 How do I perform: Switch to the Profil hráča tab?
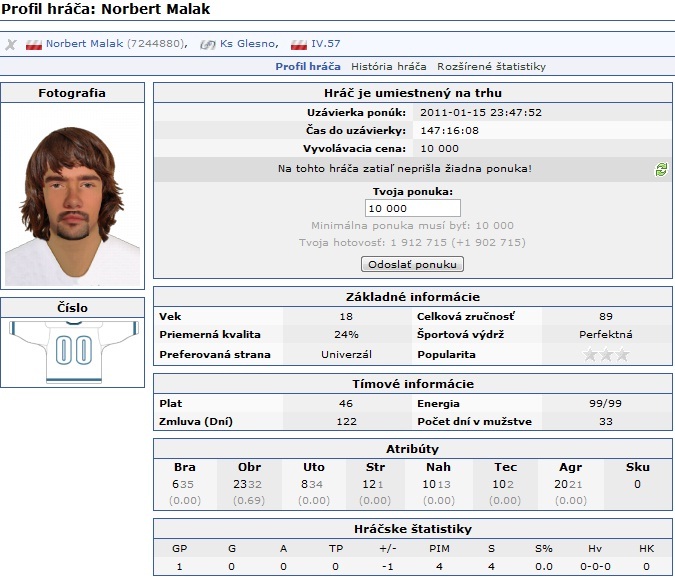tap(308, 67)
